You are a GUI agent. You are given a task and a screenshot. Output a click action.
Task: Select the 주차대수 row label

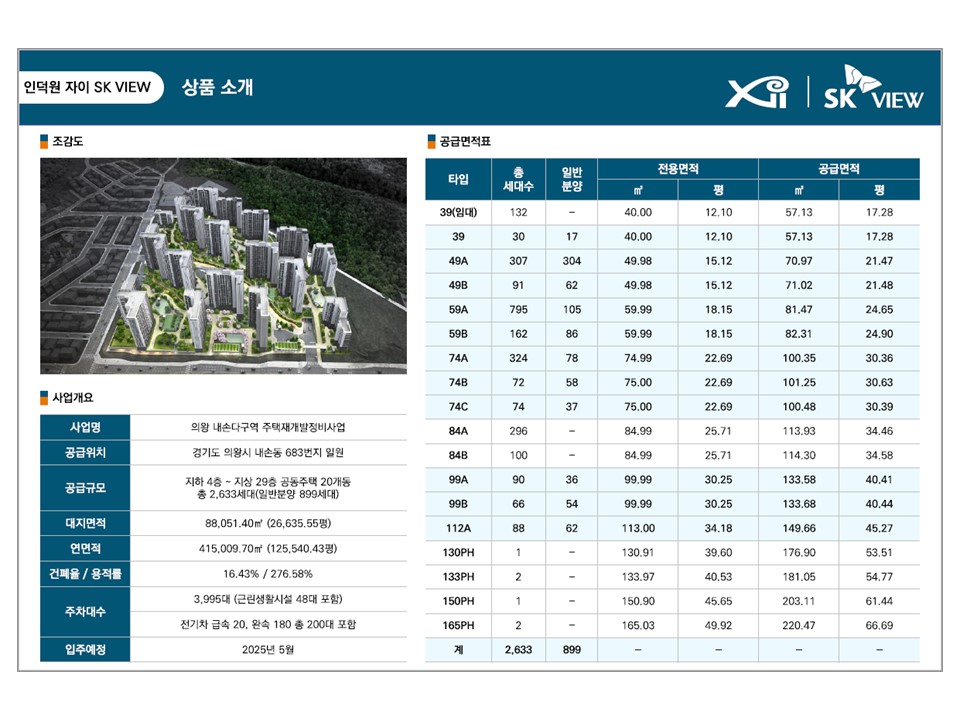tap(85, 612)
